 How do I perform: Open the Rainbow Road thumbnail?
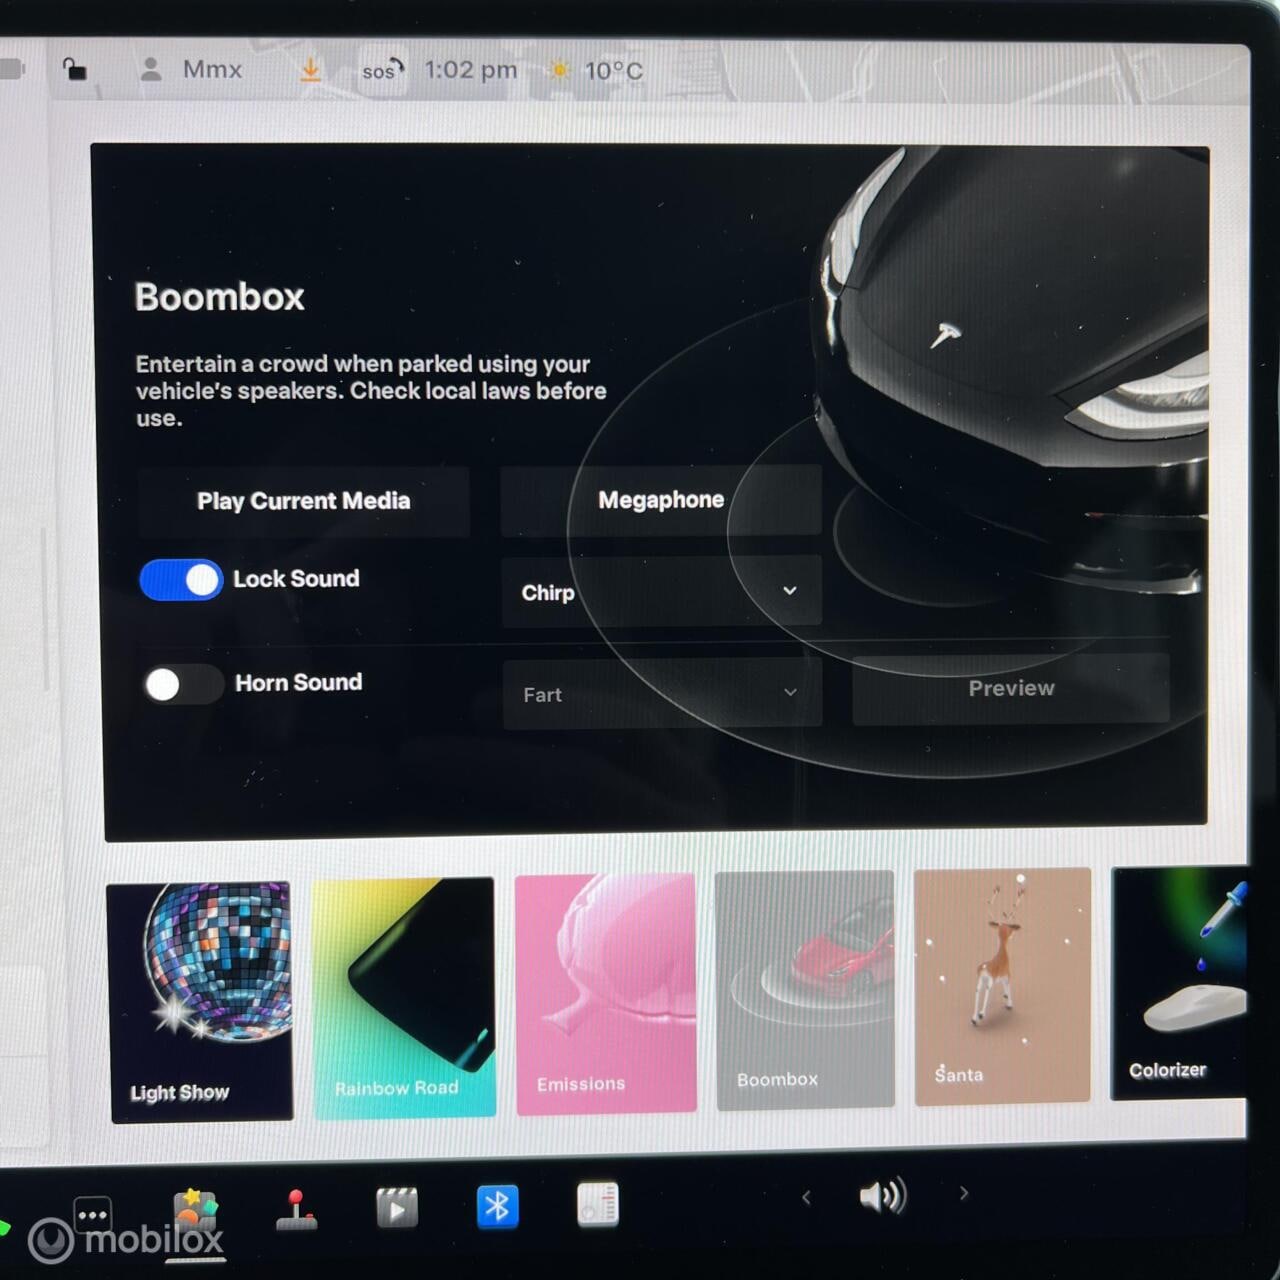click(x=404, y=997)
